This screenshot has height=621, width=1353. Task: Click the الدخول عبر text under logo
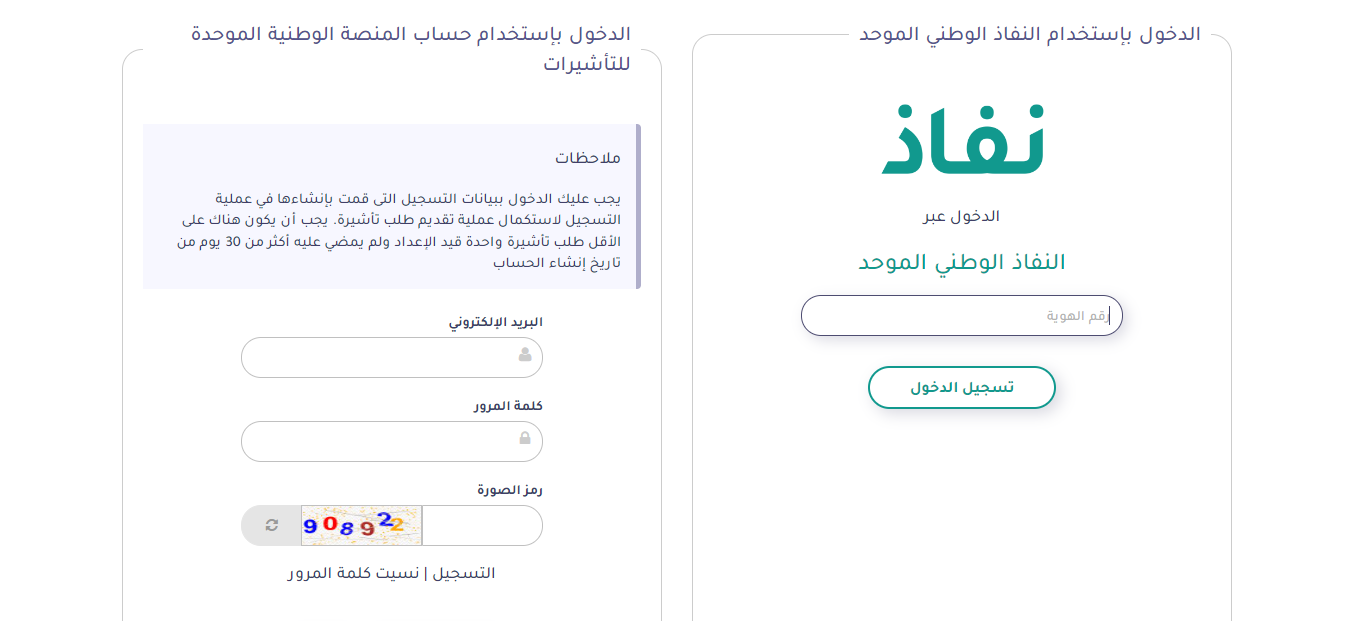pos(961,216)
